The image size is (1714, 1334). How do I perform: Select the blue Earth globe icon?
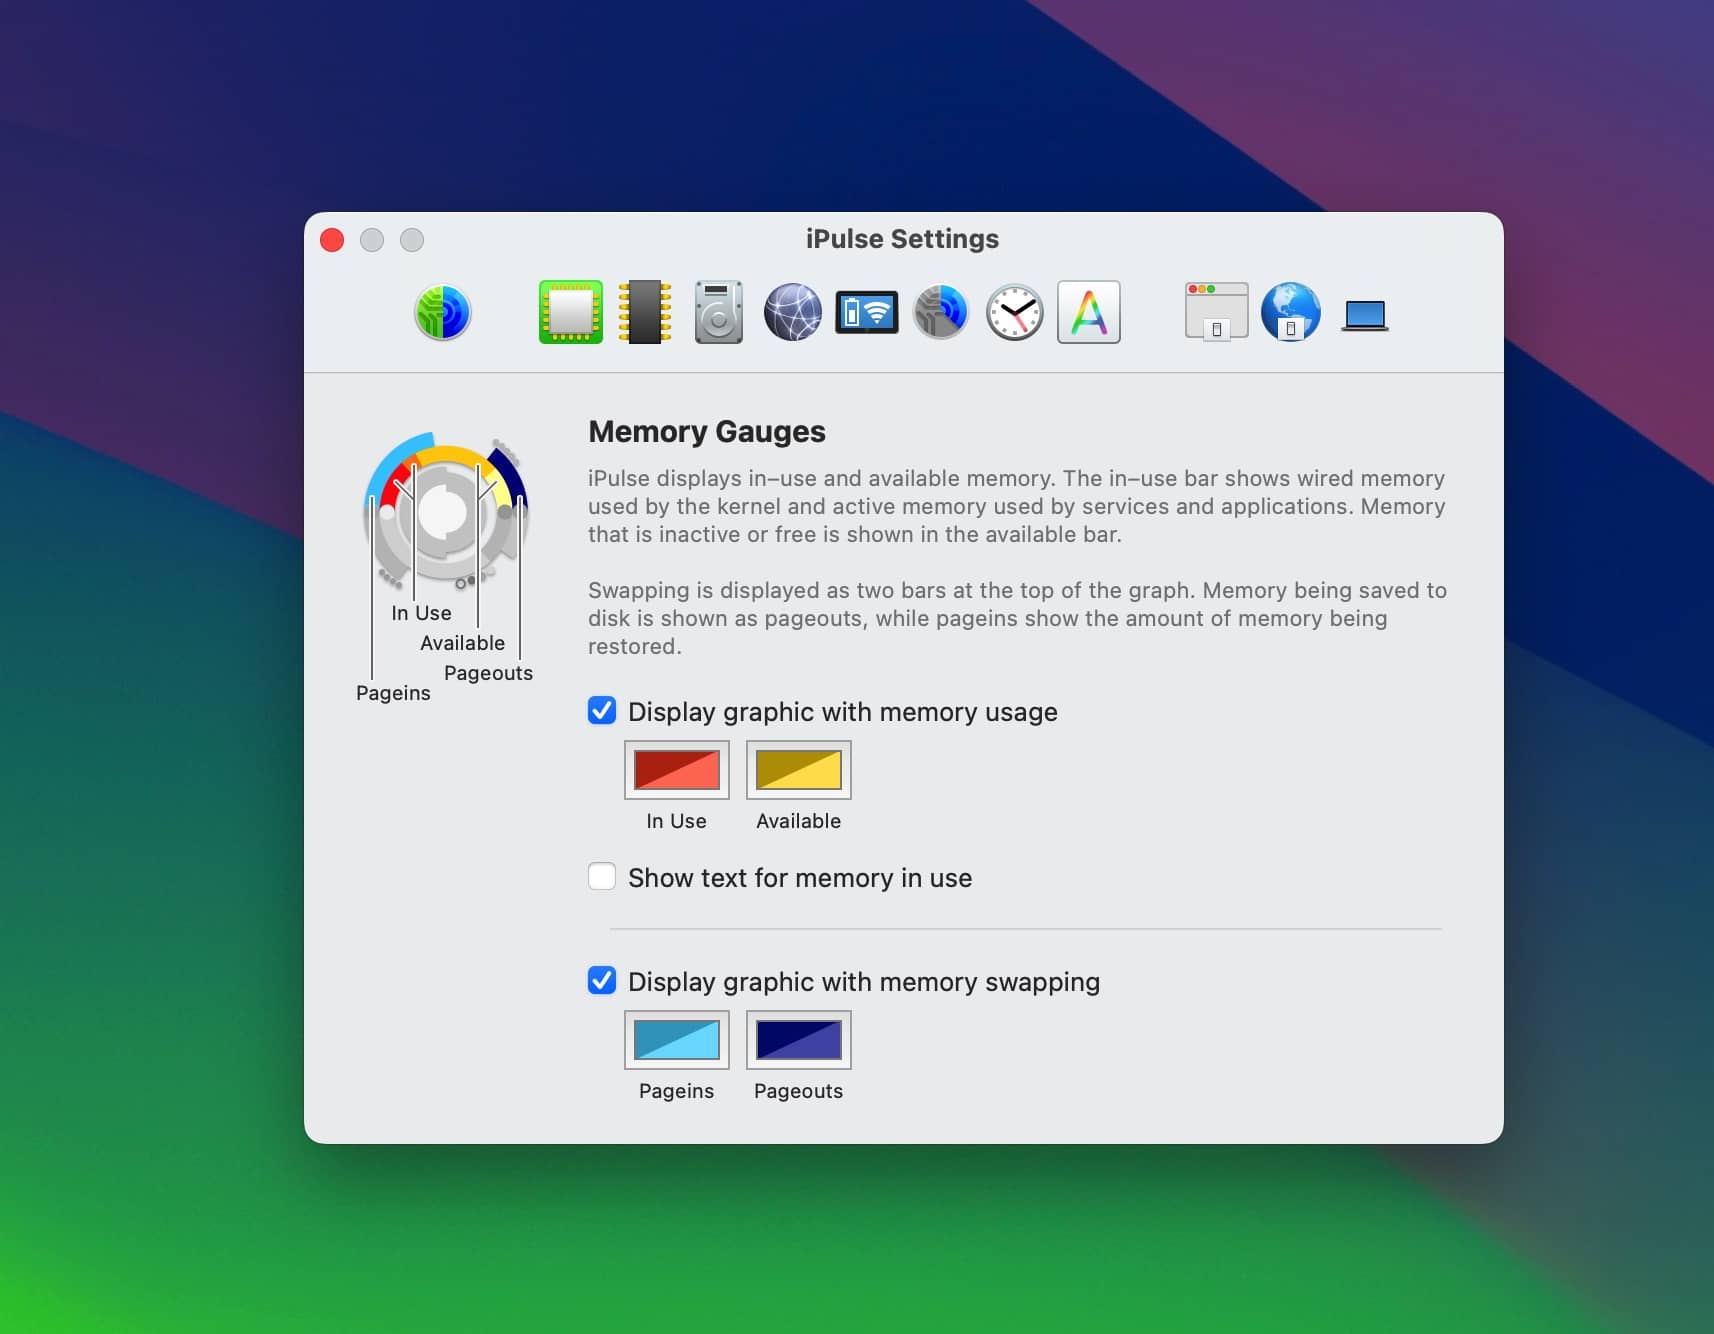[1291, 312]
